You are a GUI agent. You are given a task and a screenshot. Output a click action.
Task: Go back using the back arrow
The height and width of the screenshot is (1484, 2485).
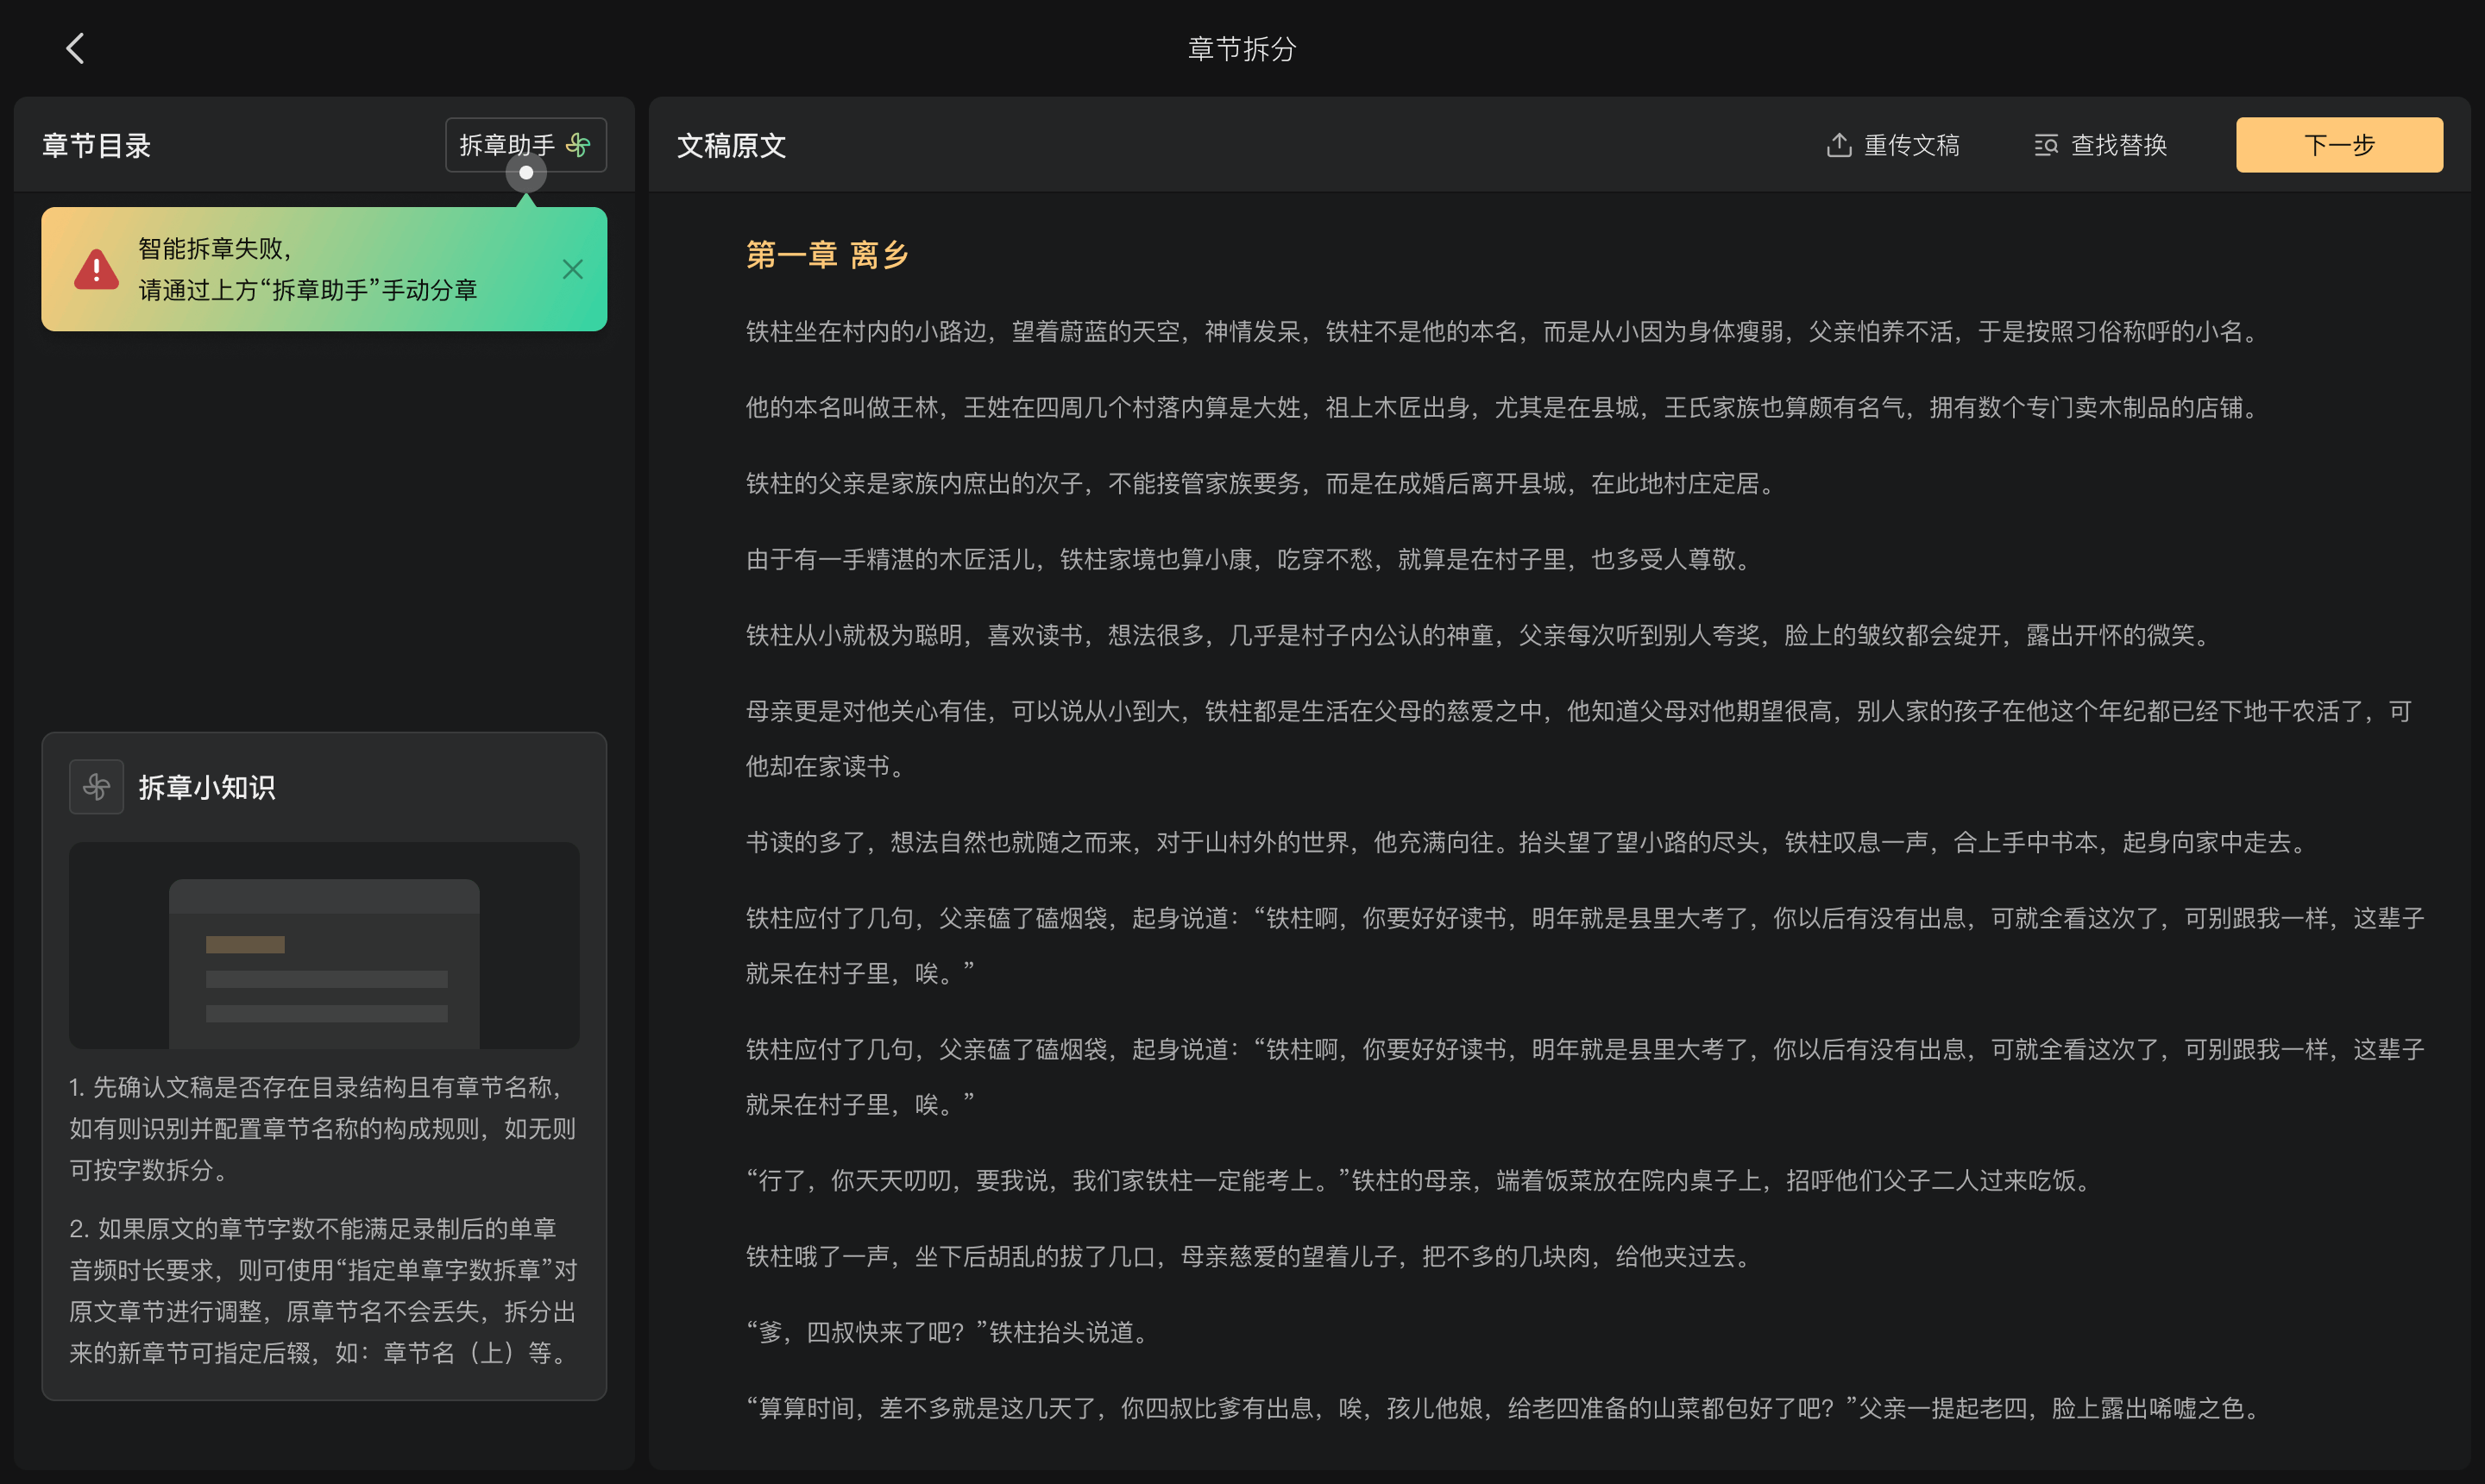click(75, 48)
